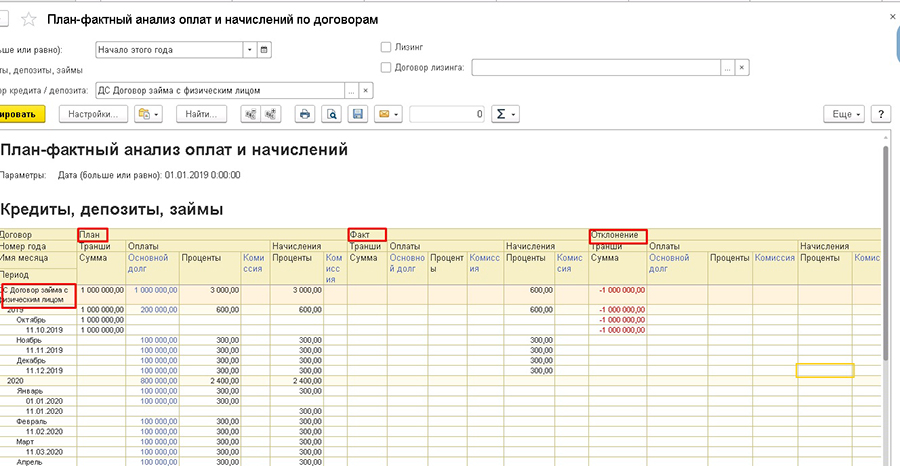Screen dimensions: 900x466
Task: Expand the Начало этого года dropdown
Action: pos(248,49)
